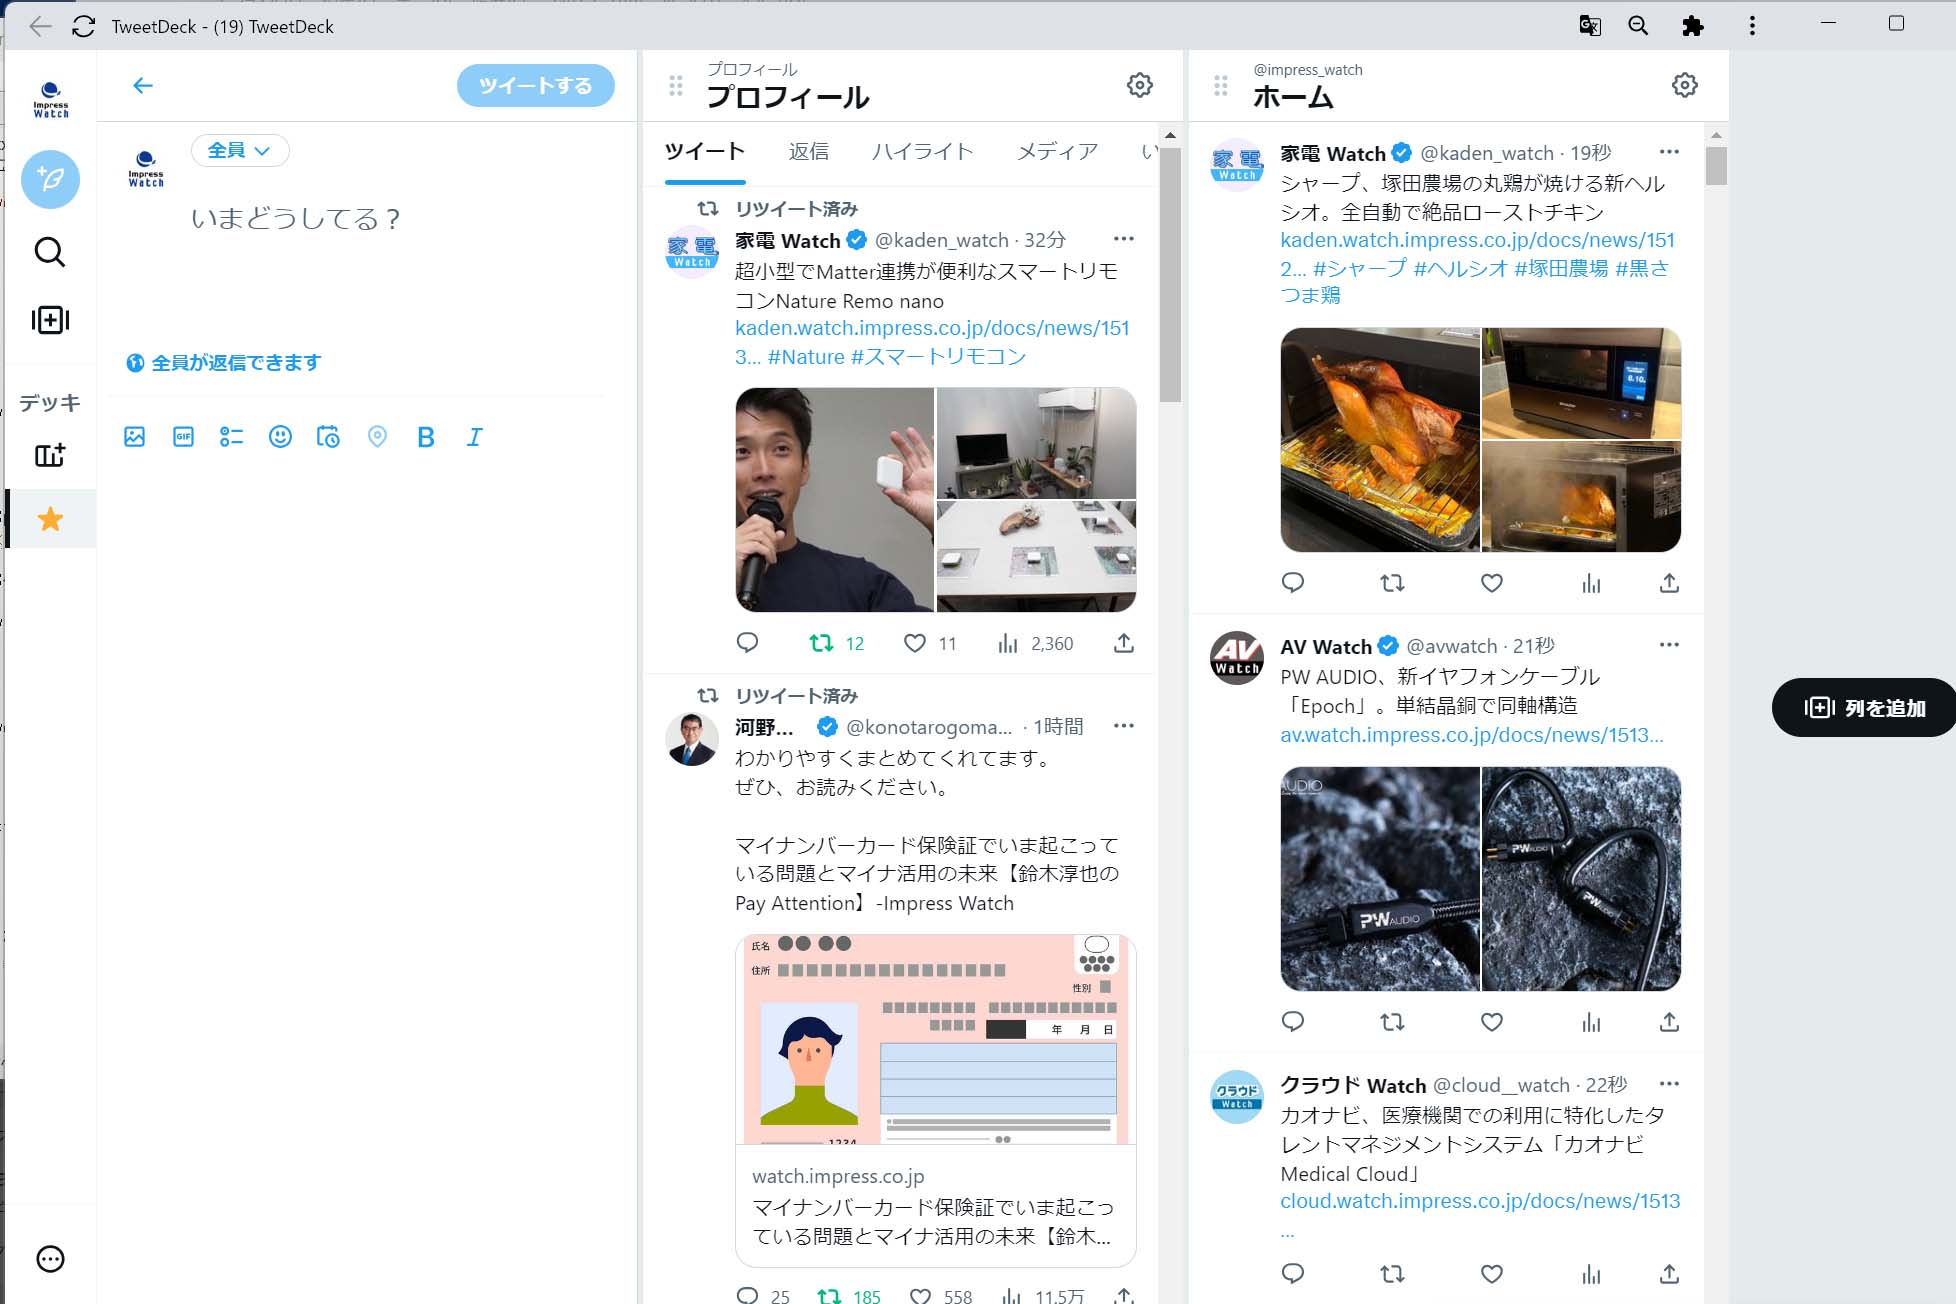
Task: Click the search icon in sidebar
Action: (x=50, y=252)
